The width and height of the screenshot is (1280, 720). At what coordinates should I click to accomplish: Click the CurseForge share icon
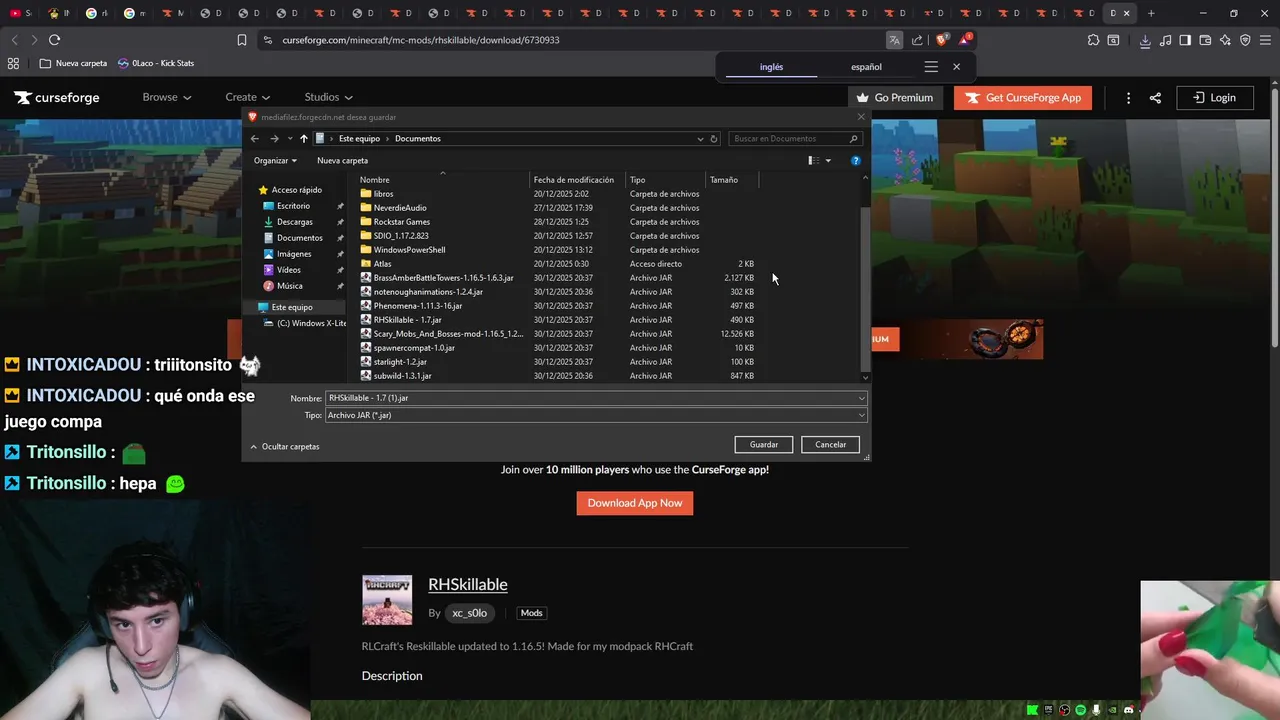[1155, 98]
